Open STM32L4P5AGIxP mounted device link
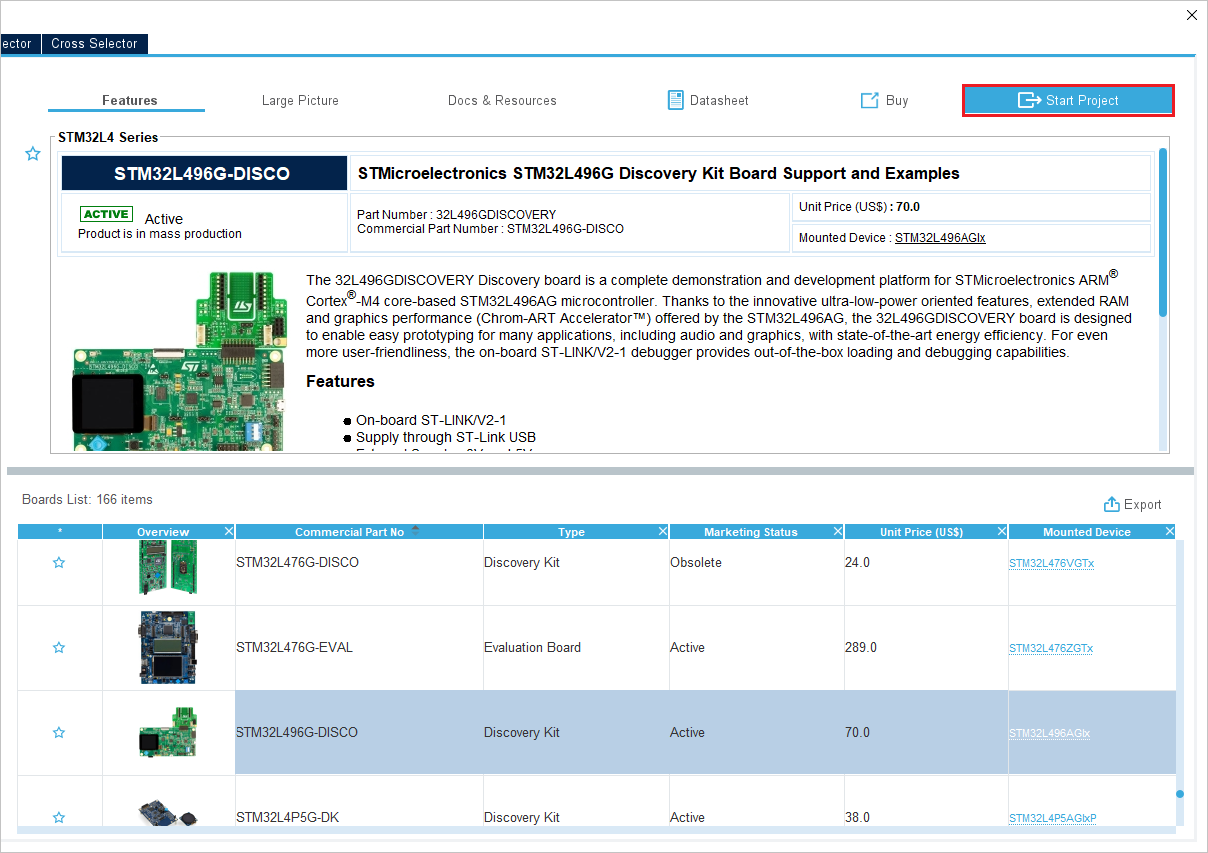 point(1053,818)
